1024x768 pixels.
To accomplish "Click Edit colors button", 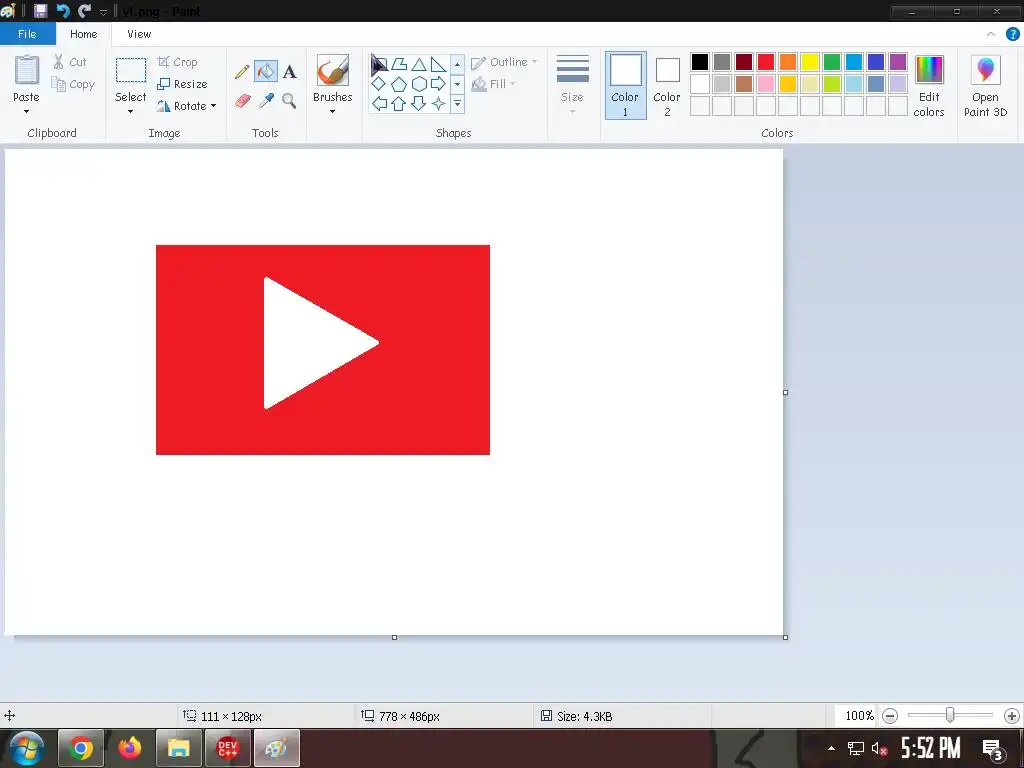I will pyautogui.click(x=929, y=86).
